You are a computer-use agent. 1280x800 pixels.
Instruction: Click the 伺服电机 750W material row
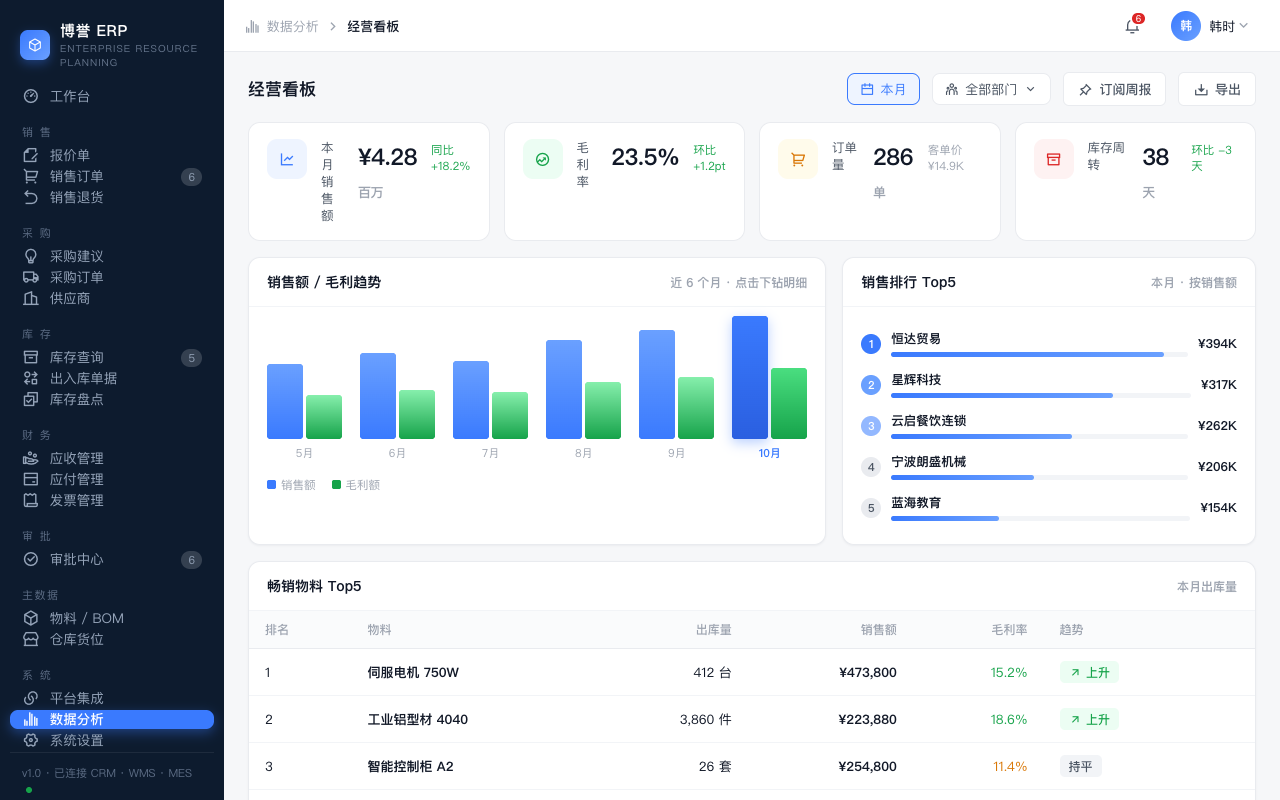pos(752,672)
